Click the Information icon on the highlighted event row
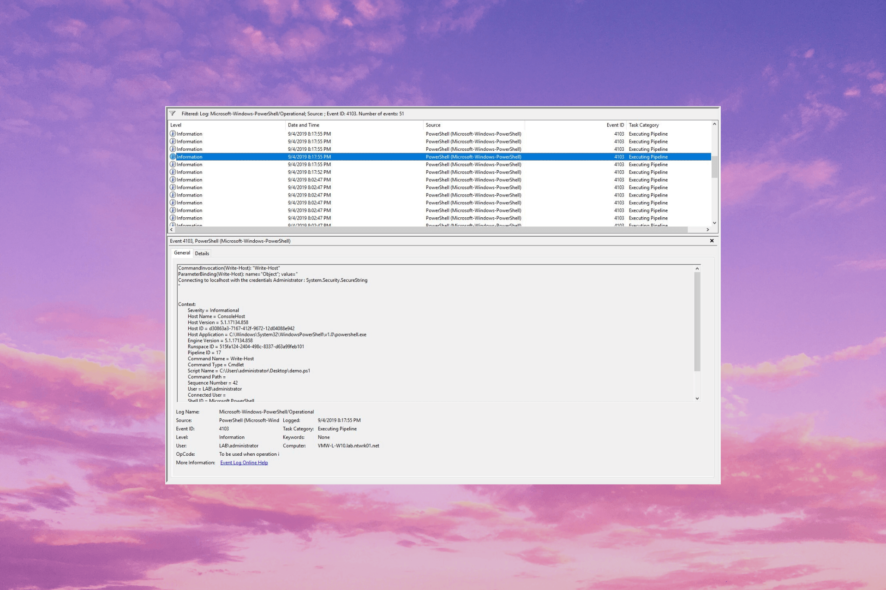 point(170,156)
